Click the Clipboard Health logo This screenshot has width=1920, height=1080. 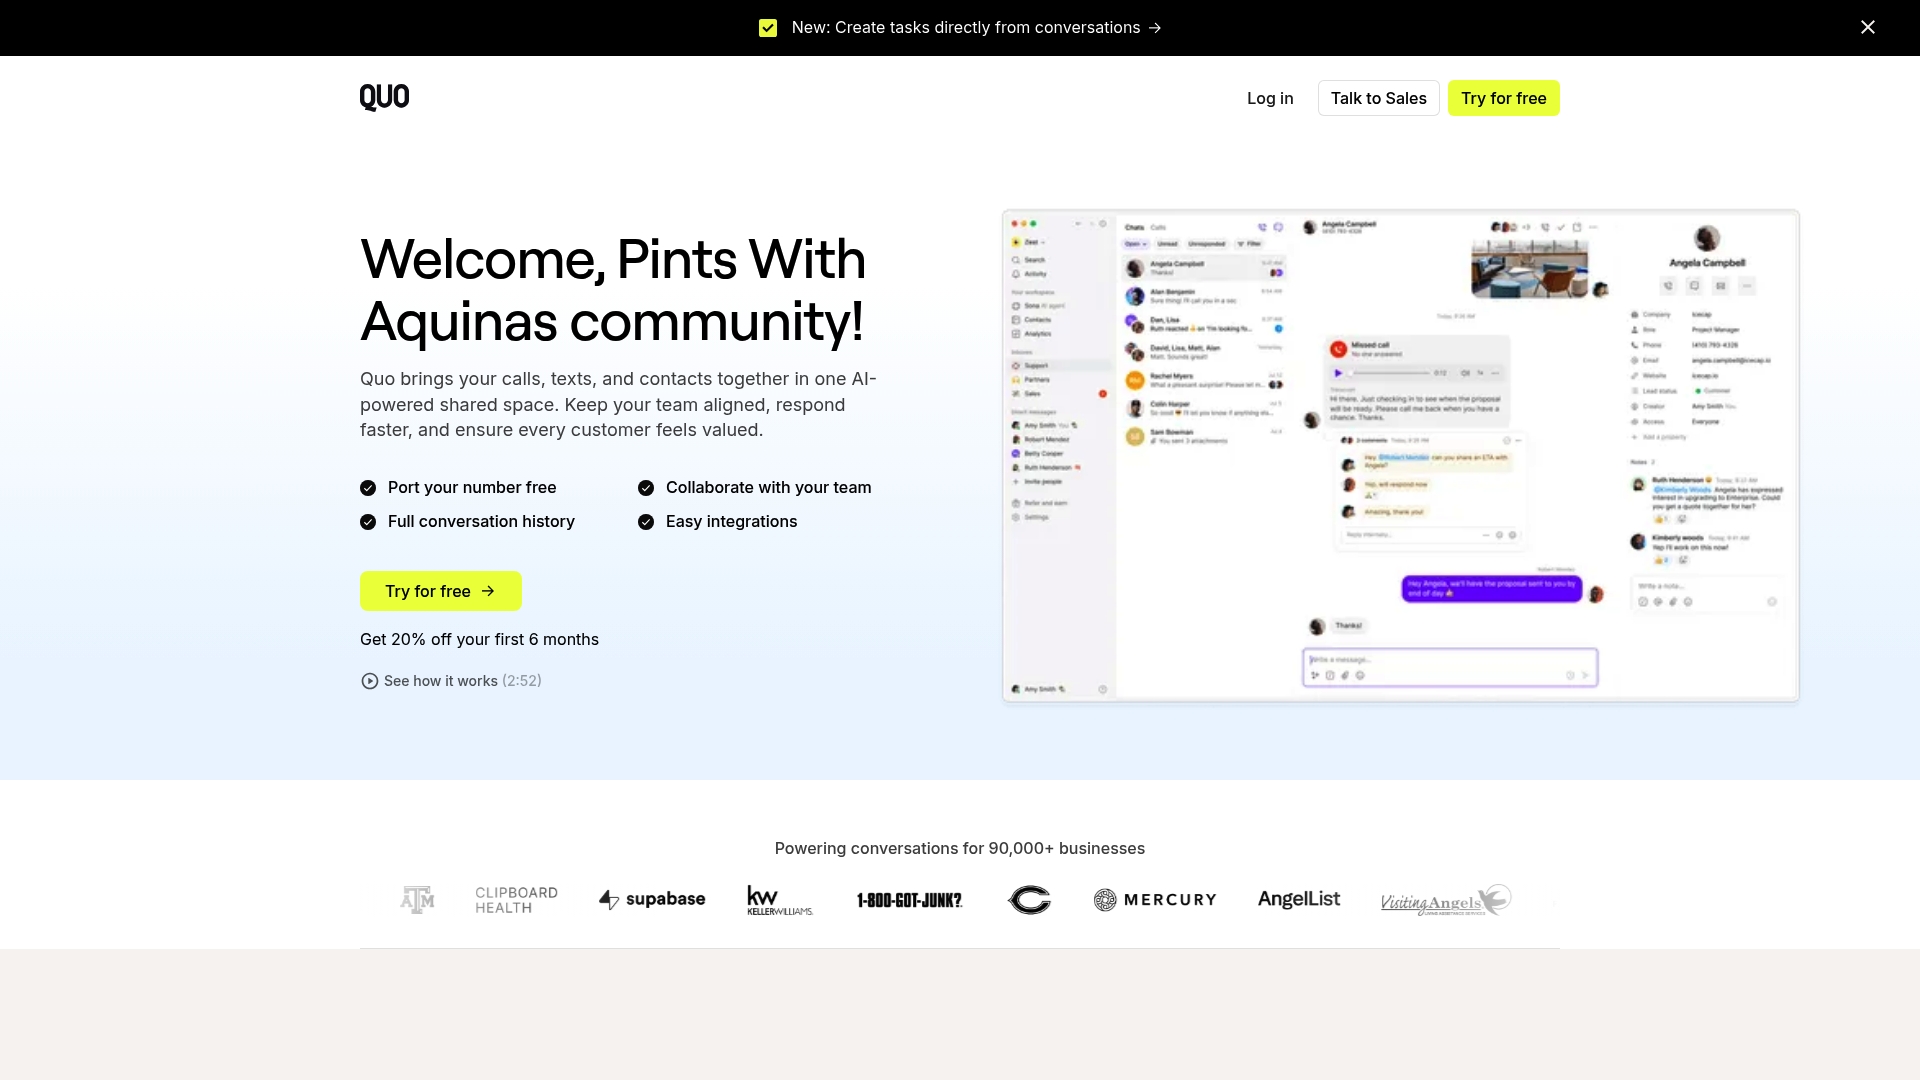point(516,900)
